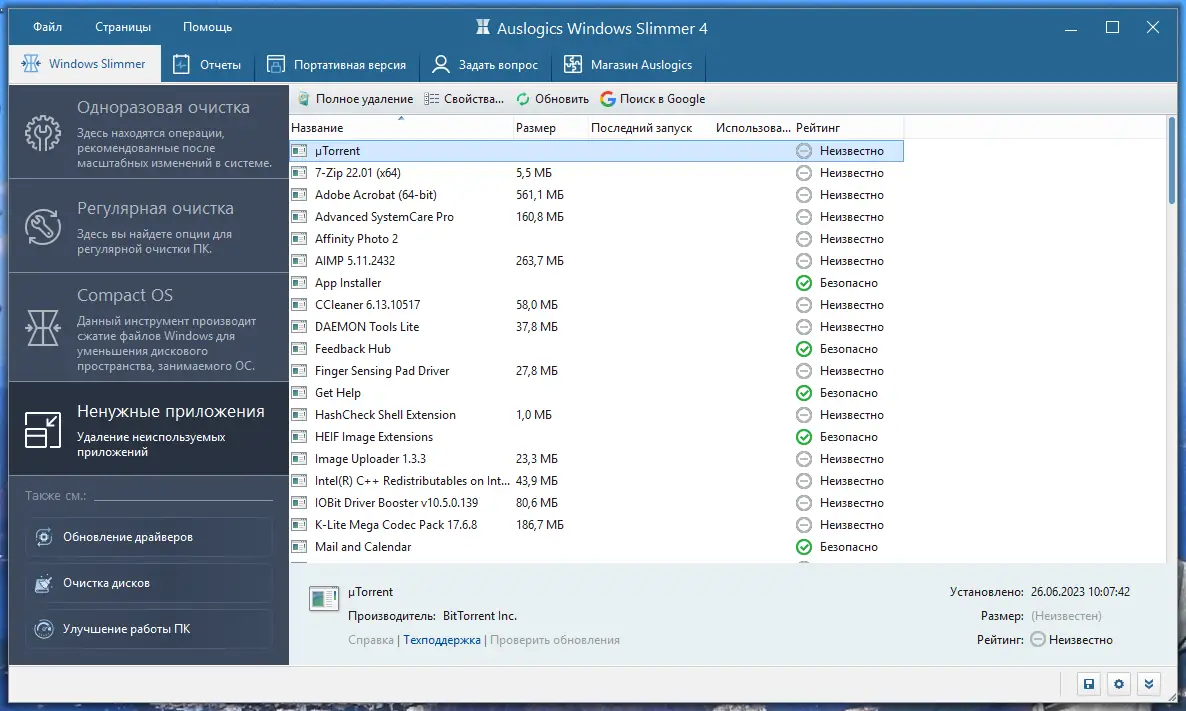Screen dimensions: 1186x711
Task: Open the Файл menu
Action: pyautogui.click(x=47, y=27)
